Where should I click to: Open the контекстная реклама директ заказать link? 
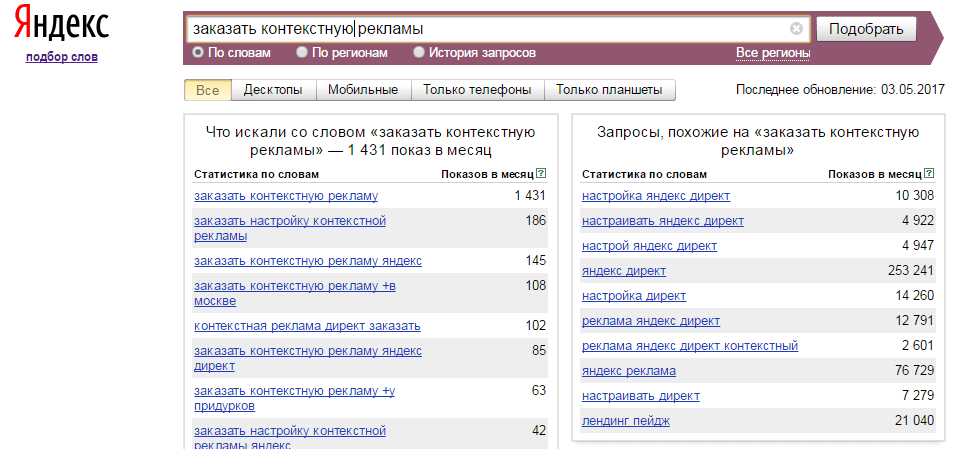click(x=307, y=325)
